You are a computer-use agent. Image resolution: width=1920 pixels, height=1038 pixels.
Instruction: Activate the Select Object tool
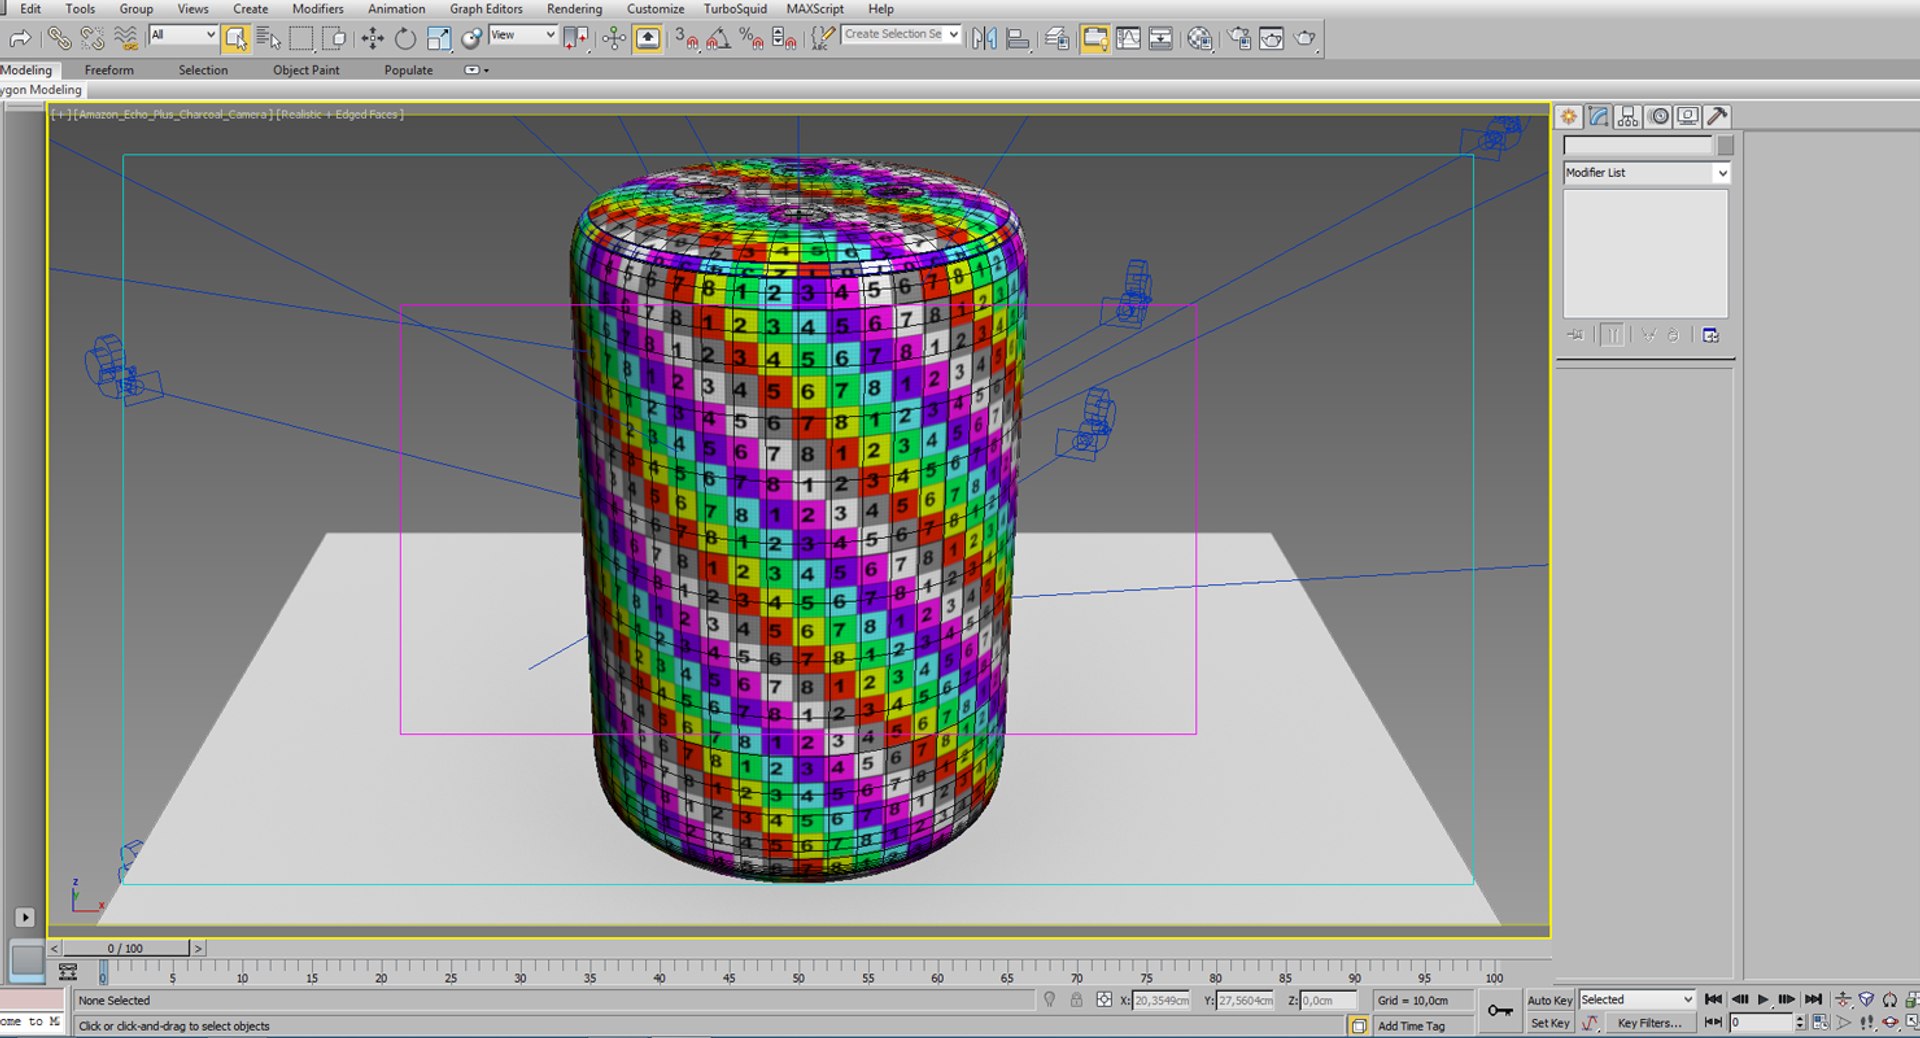click(236, 38)
